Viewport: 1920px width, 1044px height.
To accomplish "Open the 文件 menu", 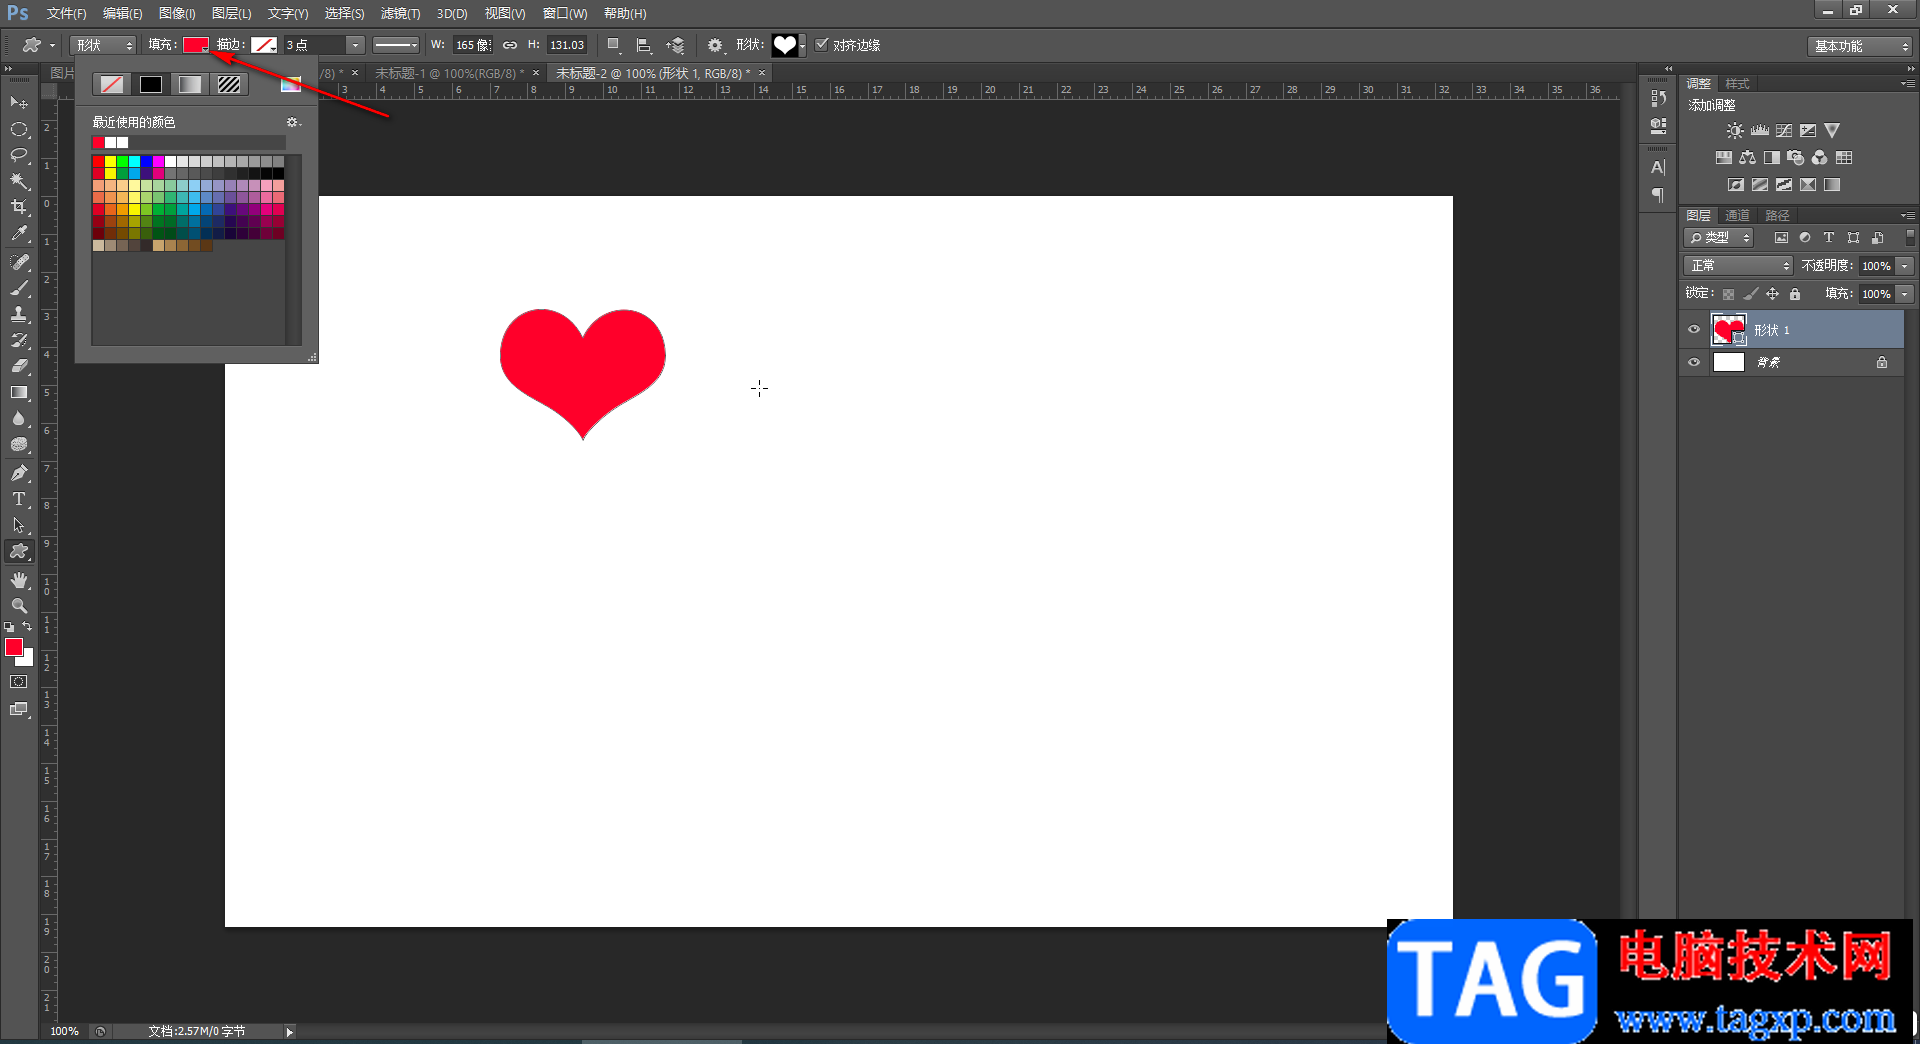I will [66, 14].
